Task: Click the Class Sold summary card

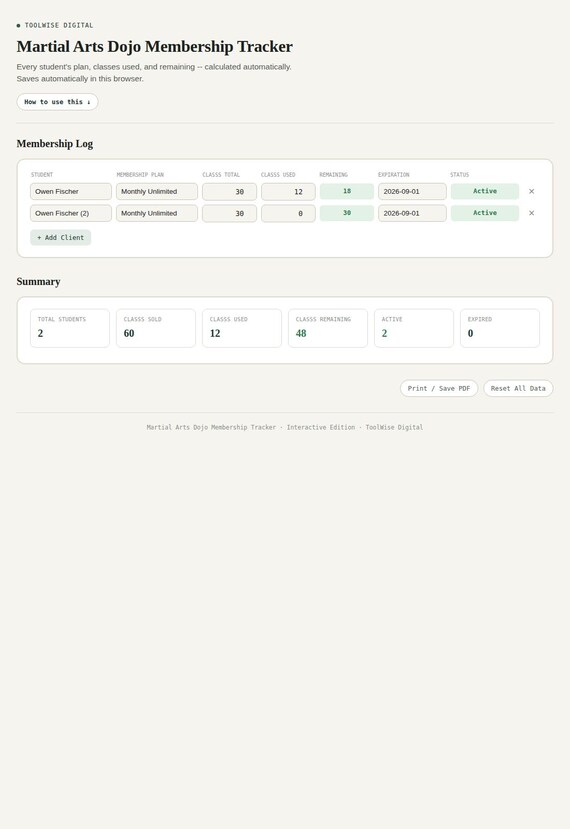Action: point(156,328)
